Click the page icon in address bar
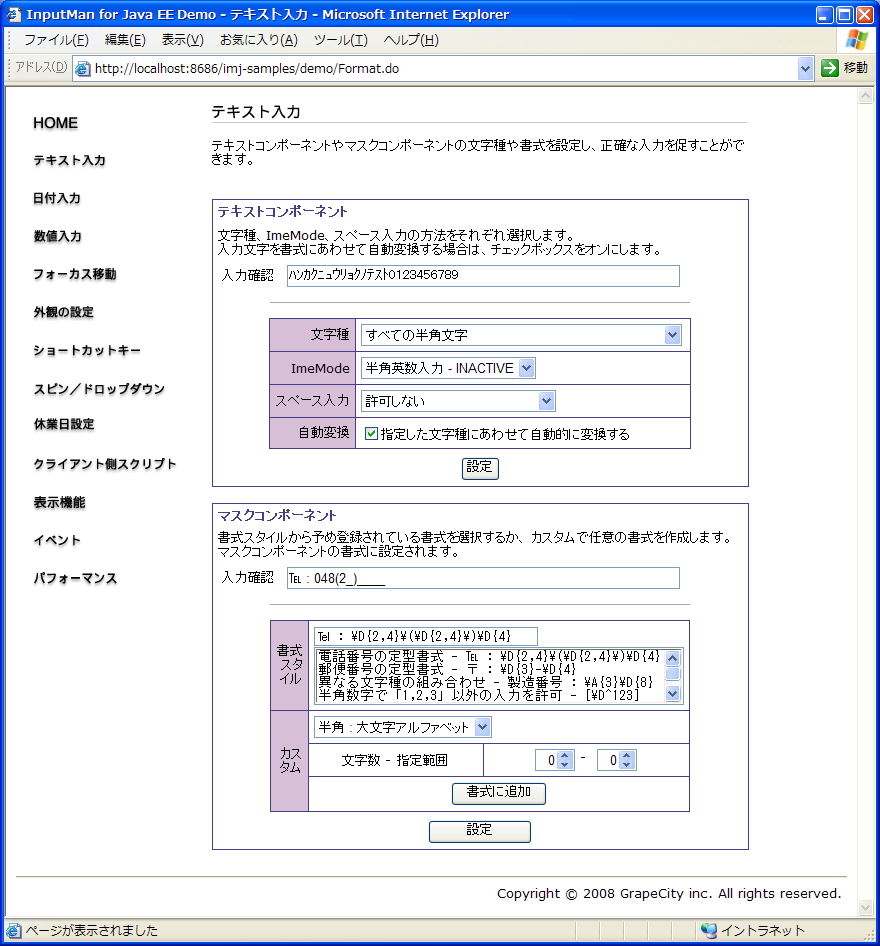The image size is (880, 946). [84, 69]
